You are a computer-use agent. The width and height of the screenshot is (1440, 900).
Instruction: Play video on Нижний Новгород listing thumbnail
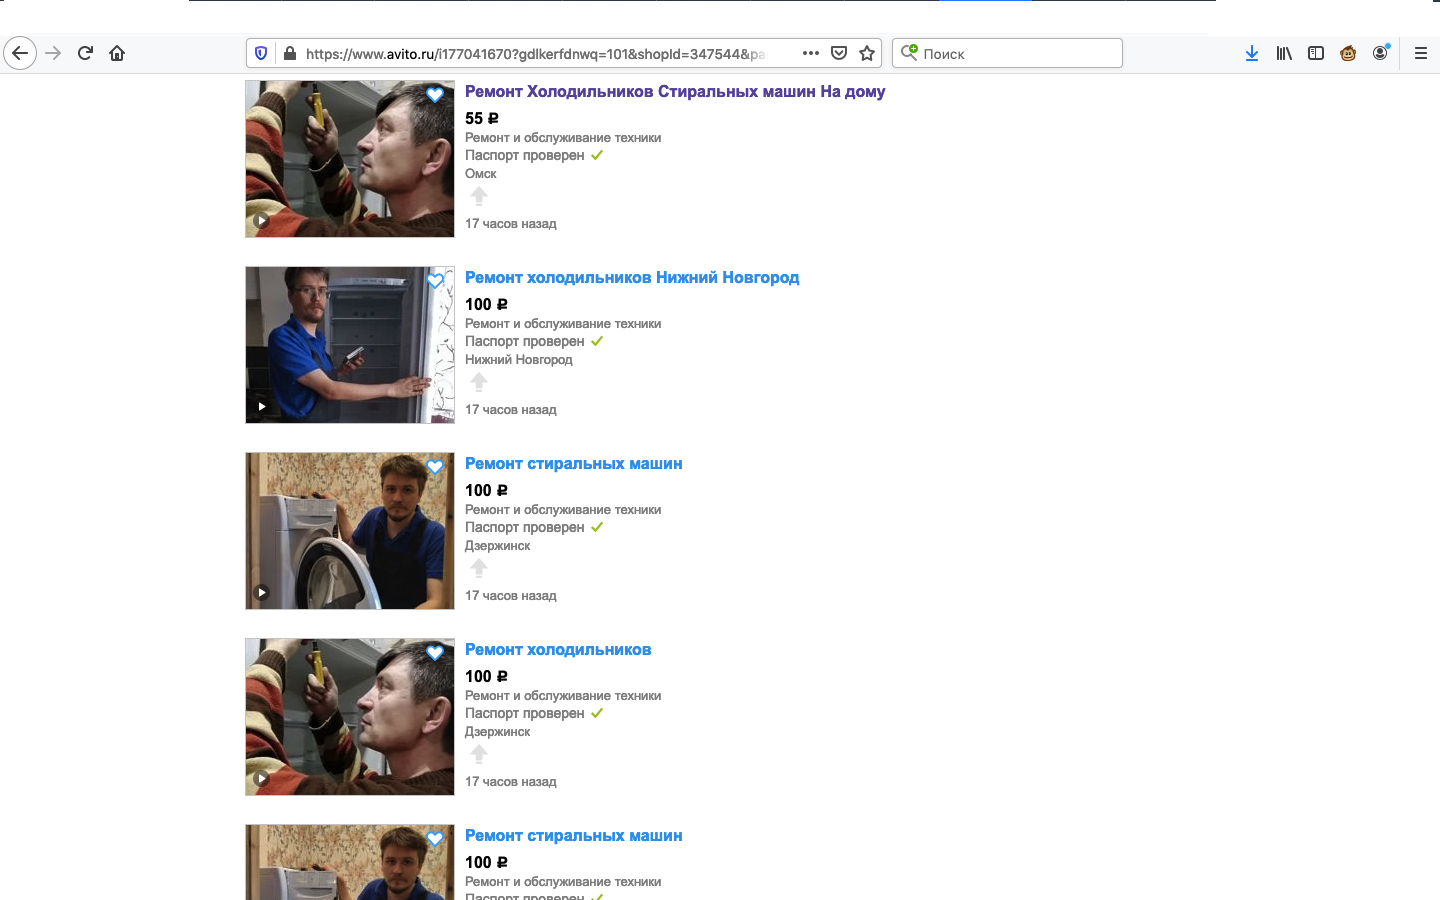[261, 407]
